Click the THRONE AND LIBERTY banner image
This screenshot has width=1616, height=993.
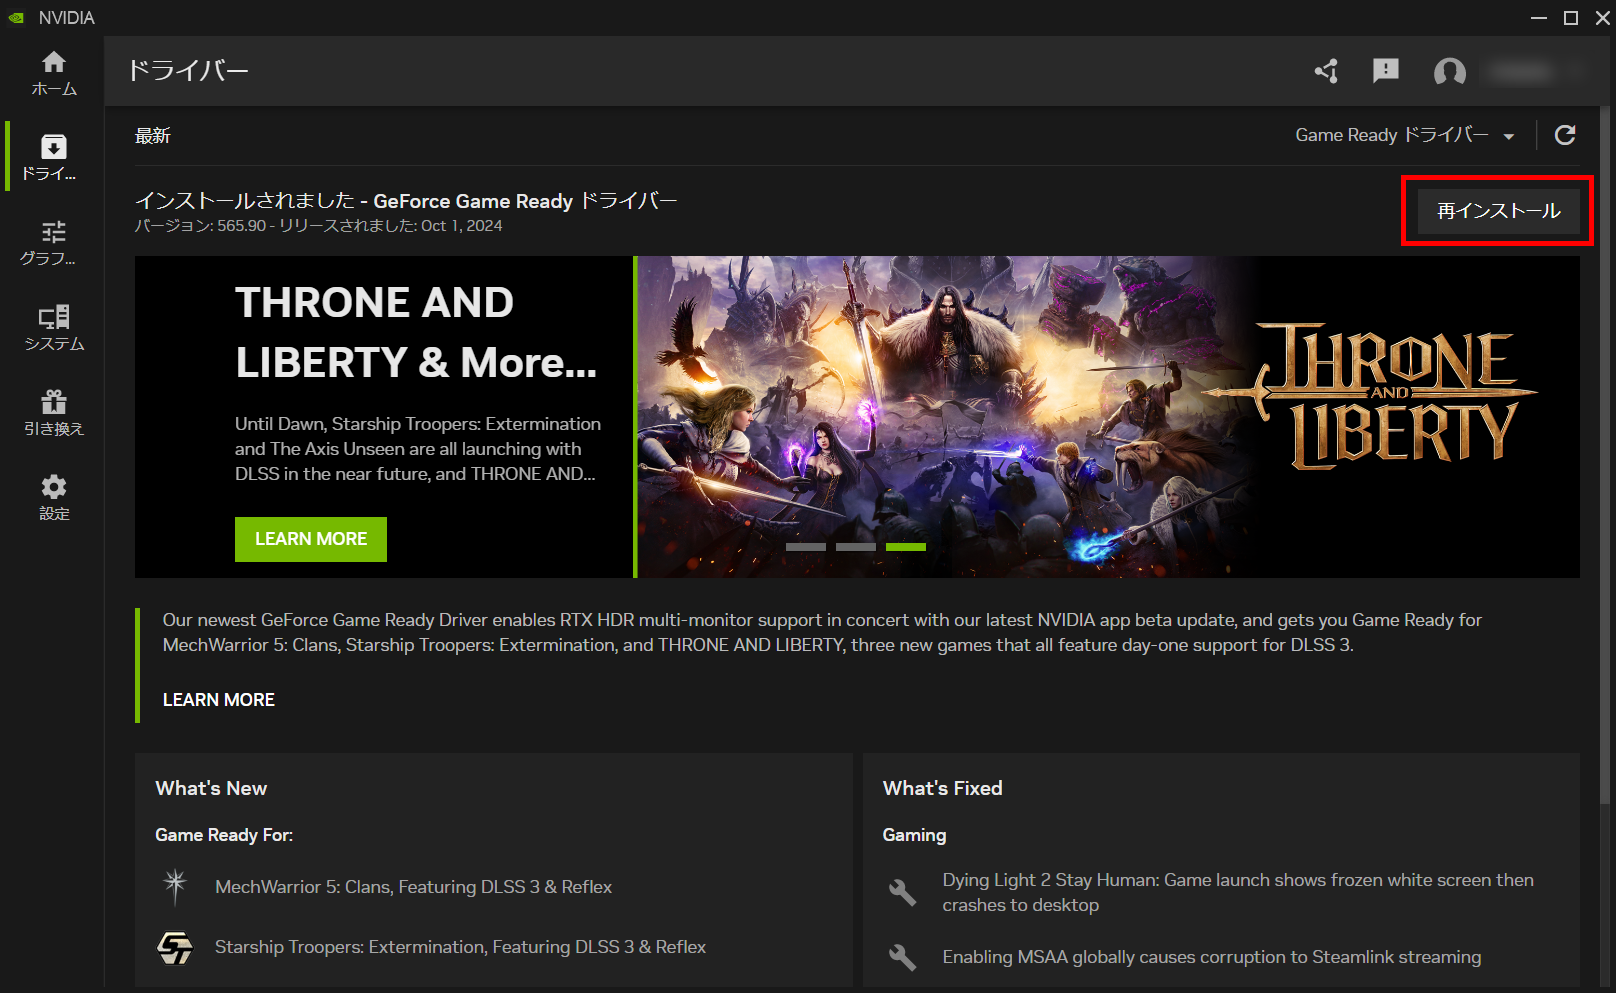pyautogui.click(x=1108, y=417)
